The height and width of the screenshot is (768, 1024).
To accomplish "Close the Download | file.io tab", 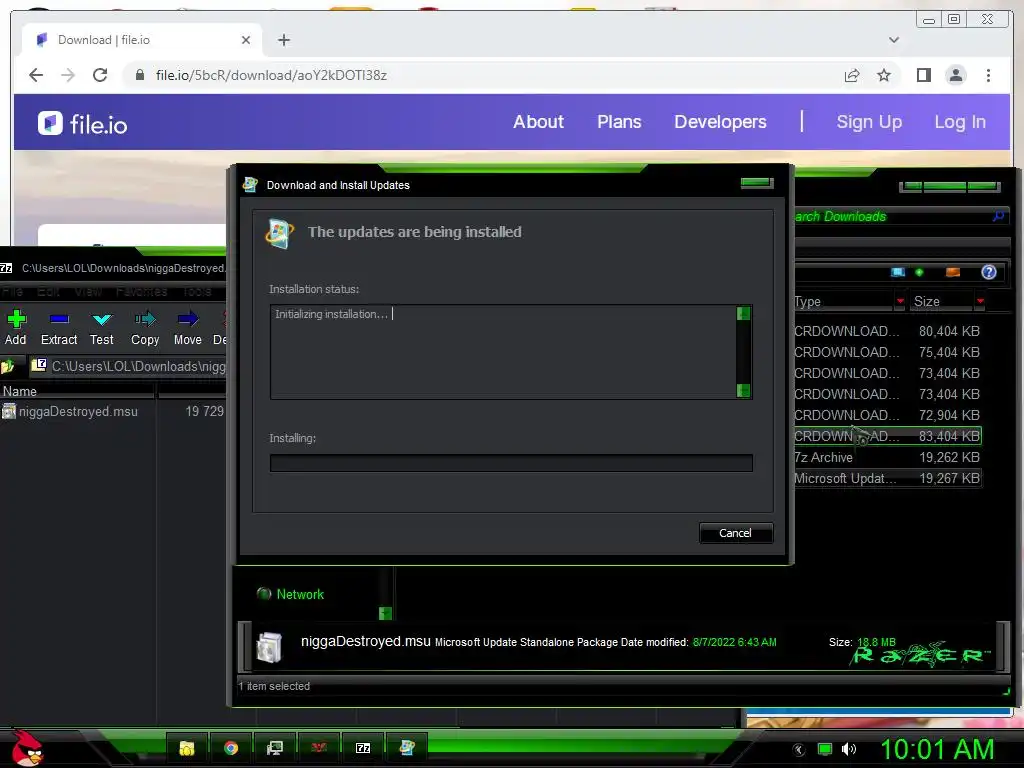I will [246, 40].
